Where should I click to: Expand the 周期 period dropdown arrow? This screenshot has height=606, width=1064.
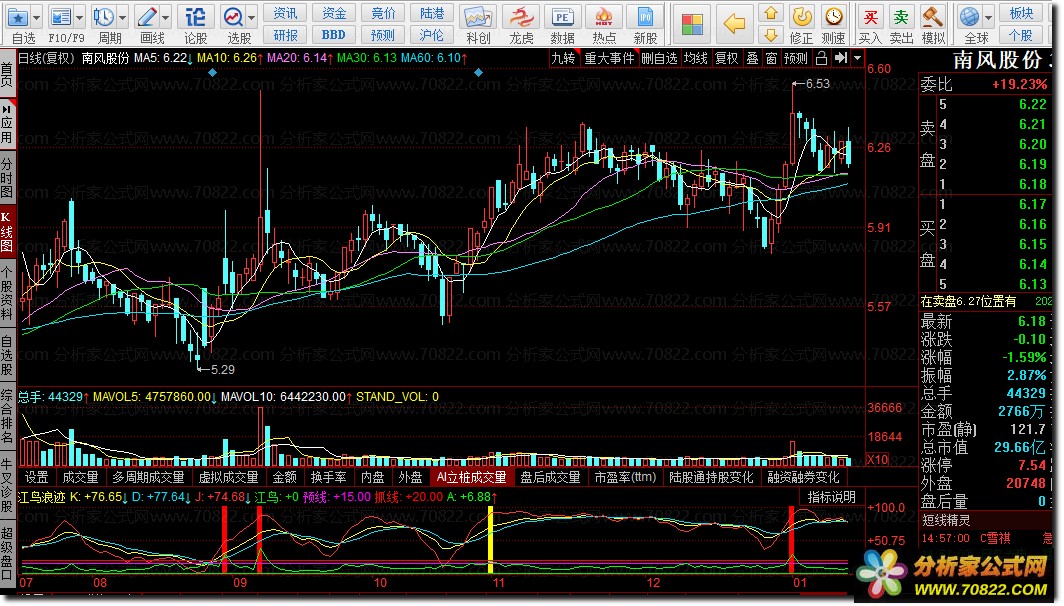[x=123, y=18]
